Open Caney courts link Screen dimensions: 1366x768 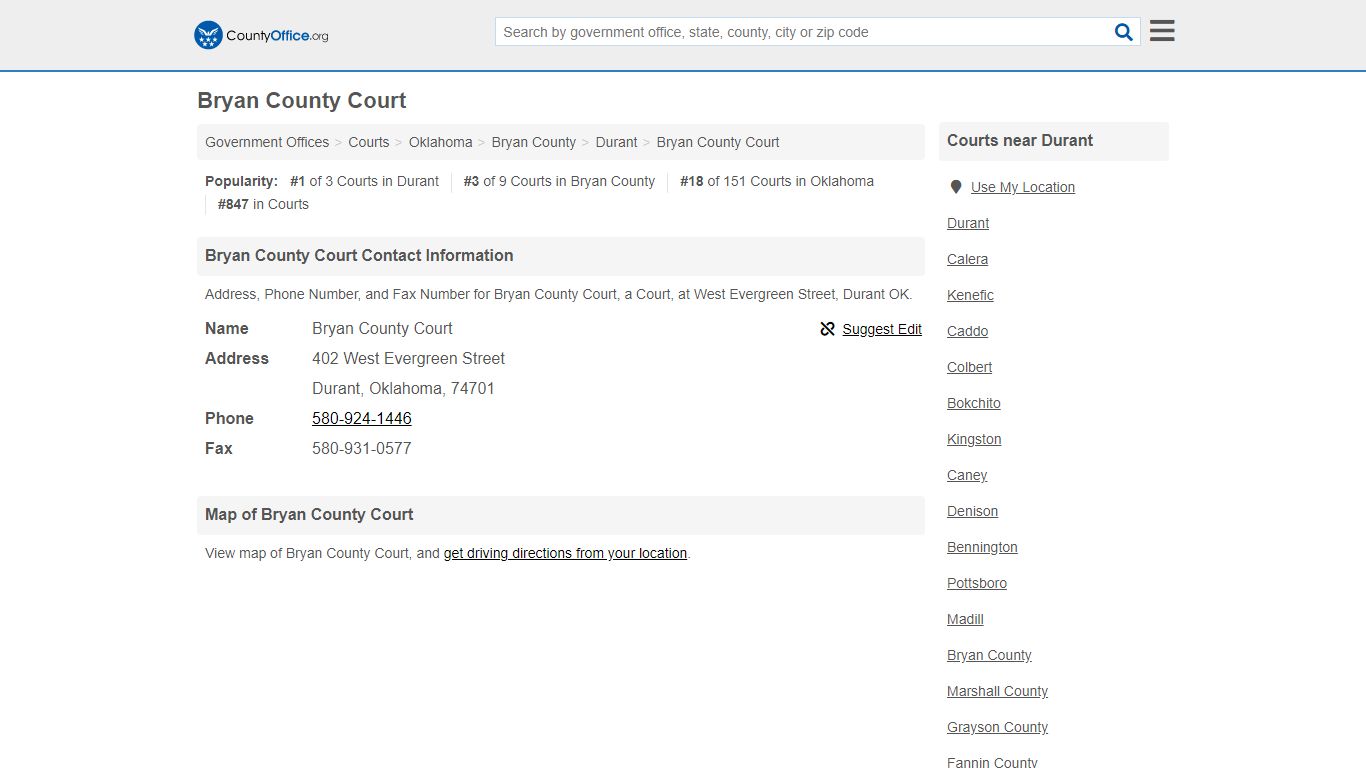pos(967,475)
